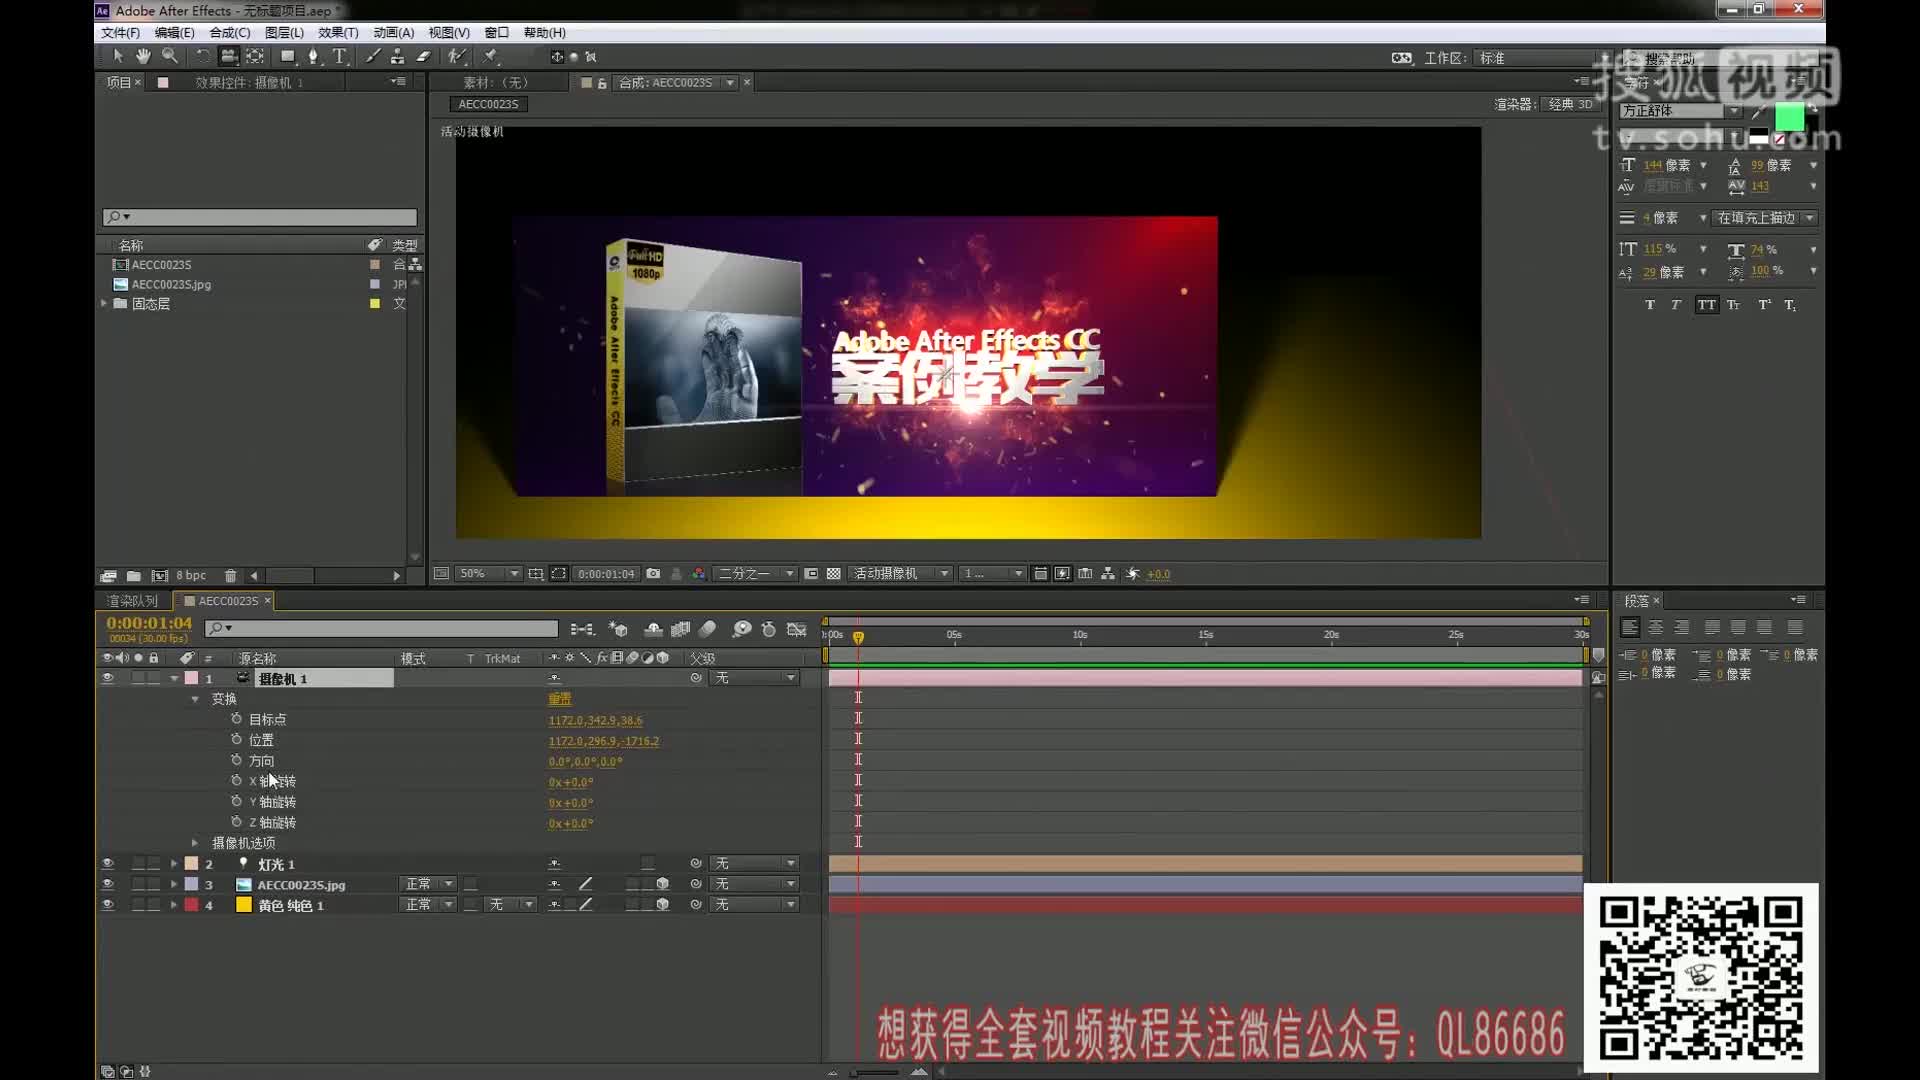Toggle region of interest in viewer
This screenshot has height=1080, width=1920.
point(811,574)
